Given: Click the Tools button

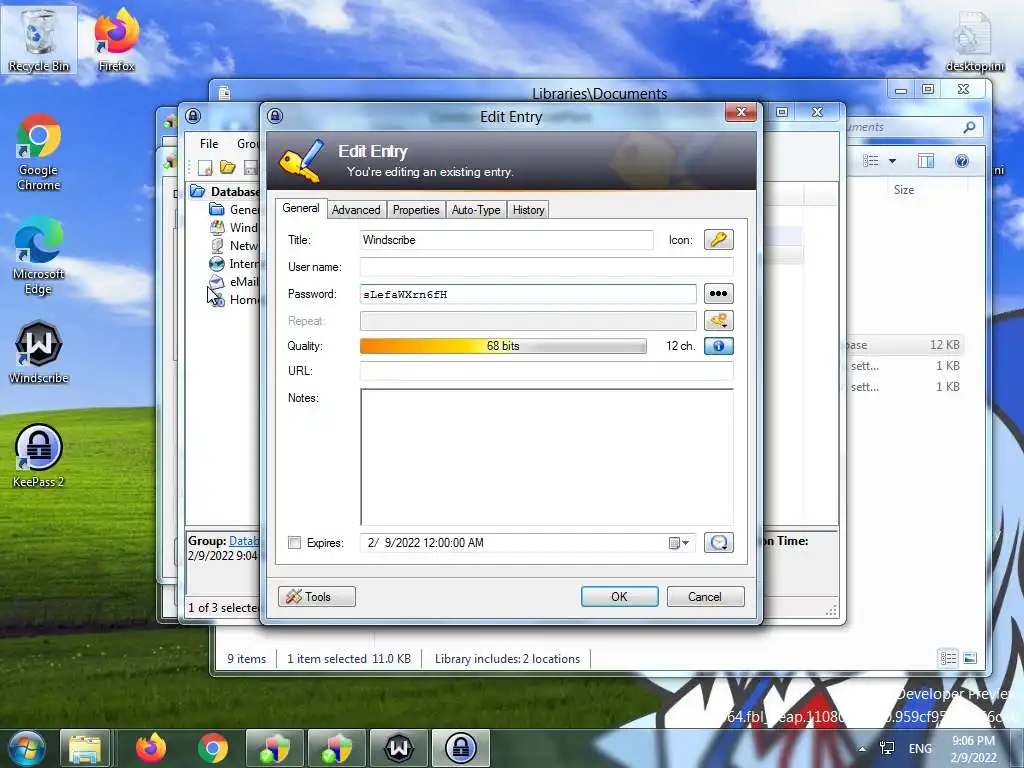Looking at the screenshot, I should [317, 596].
